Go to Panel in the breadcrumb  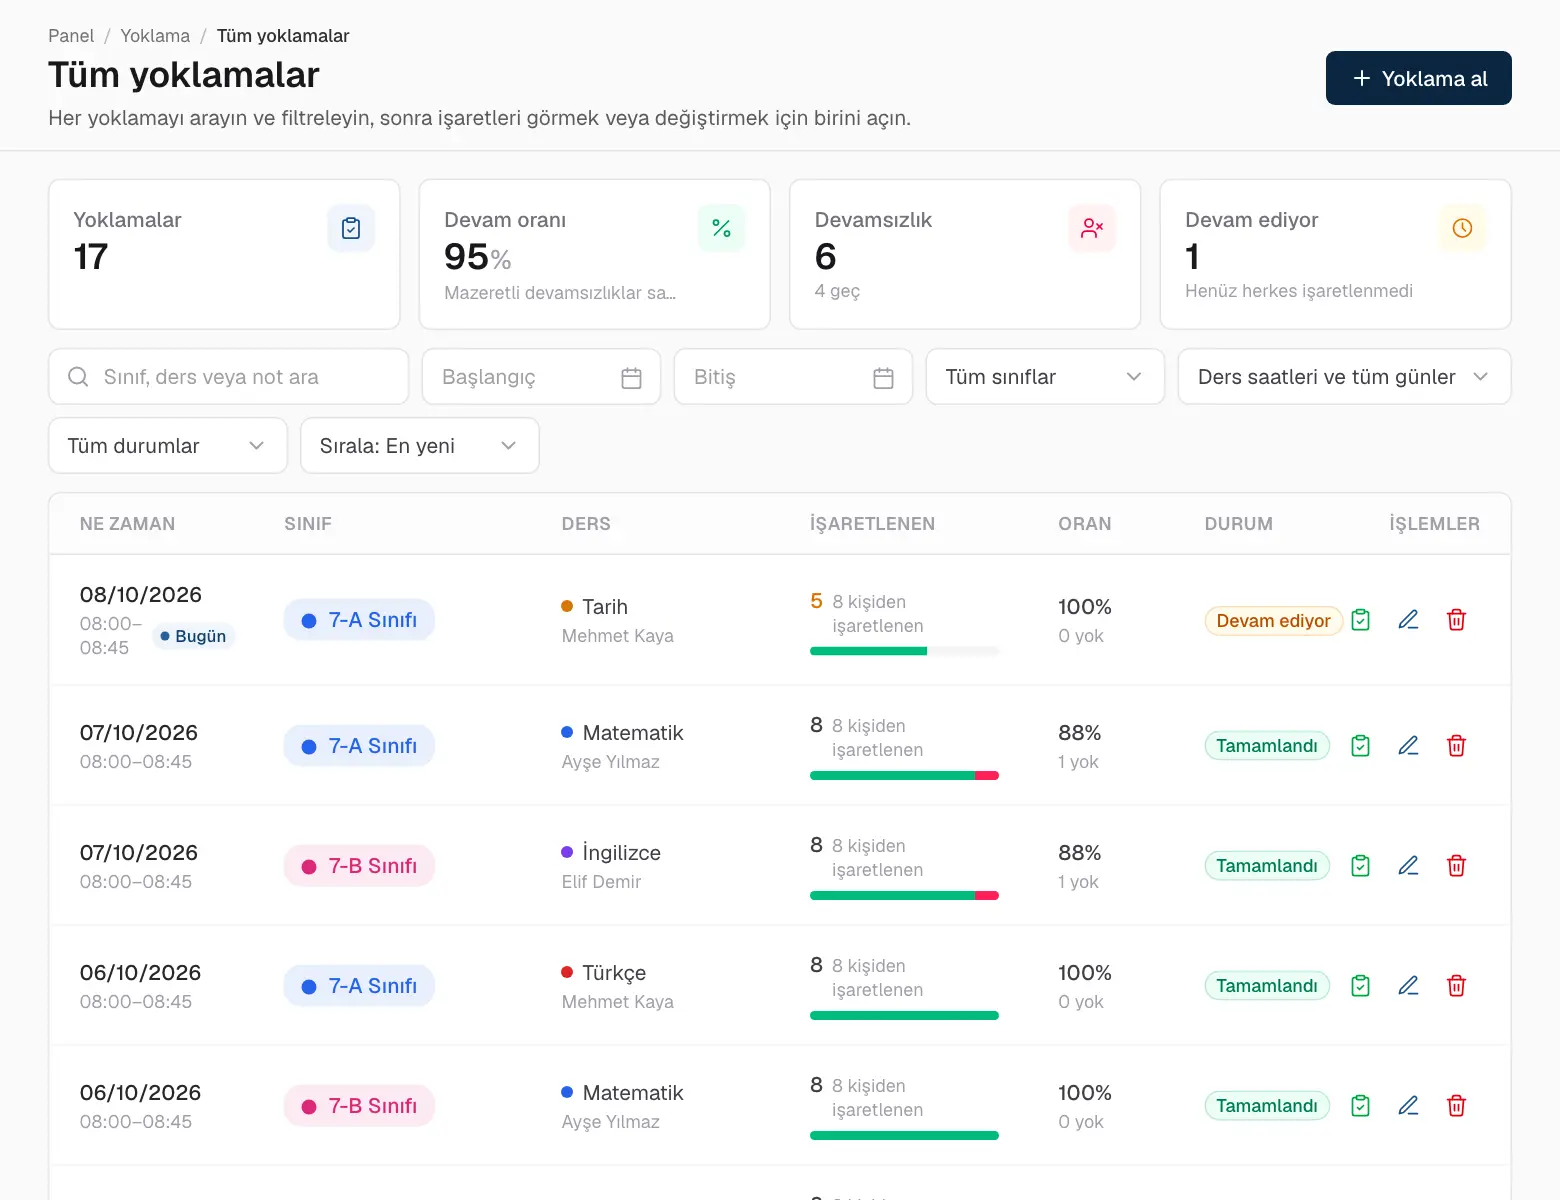71,36
